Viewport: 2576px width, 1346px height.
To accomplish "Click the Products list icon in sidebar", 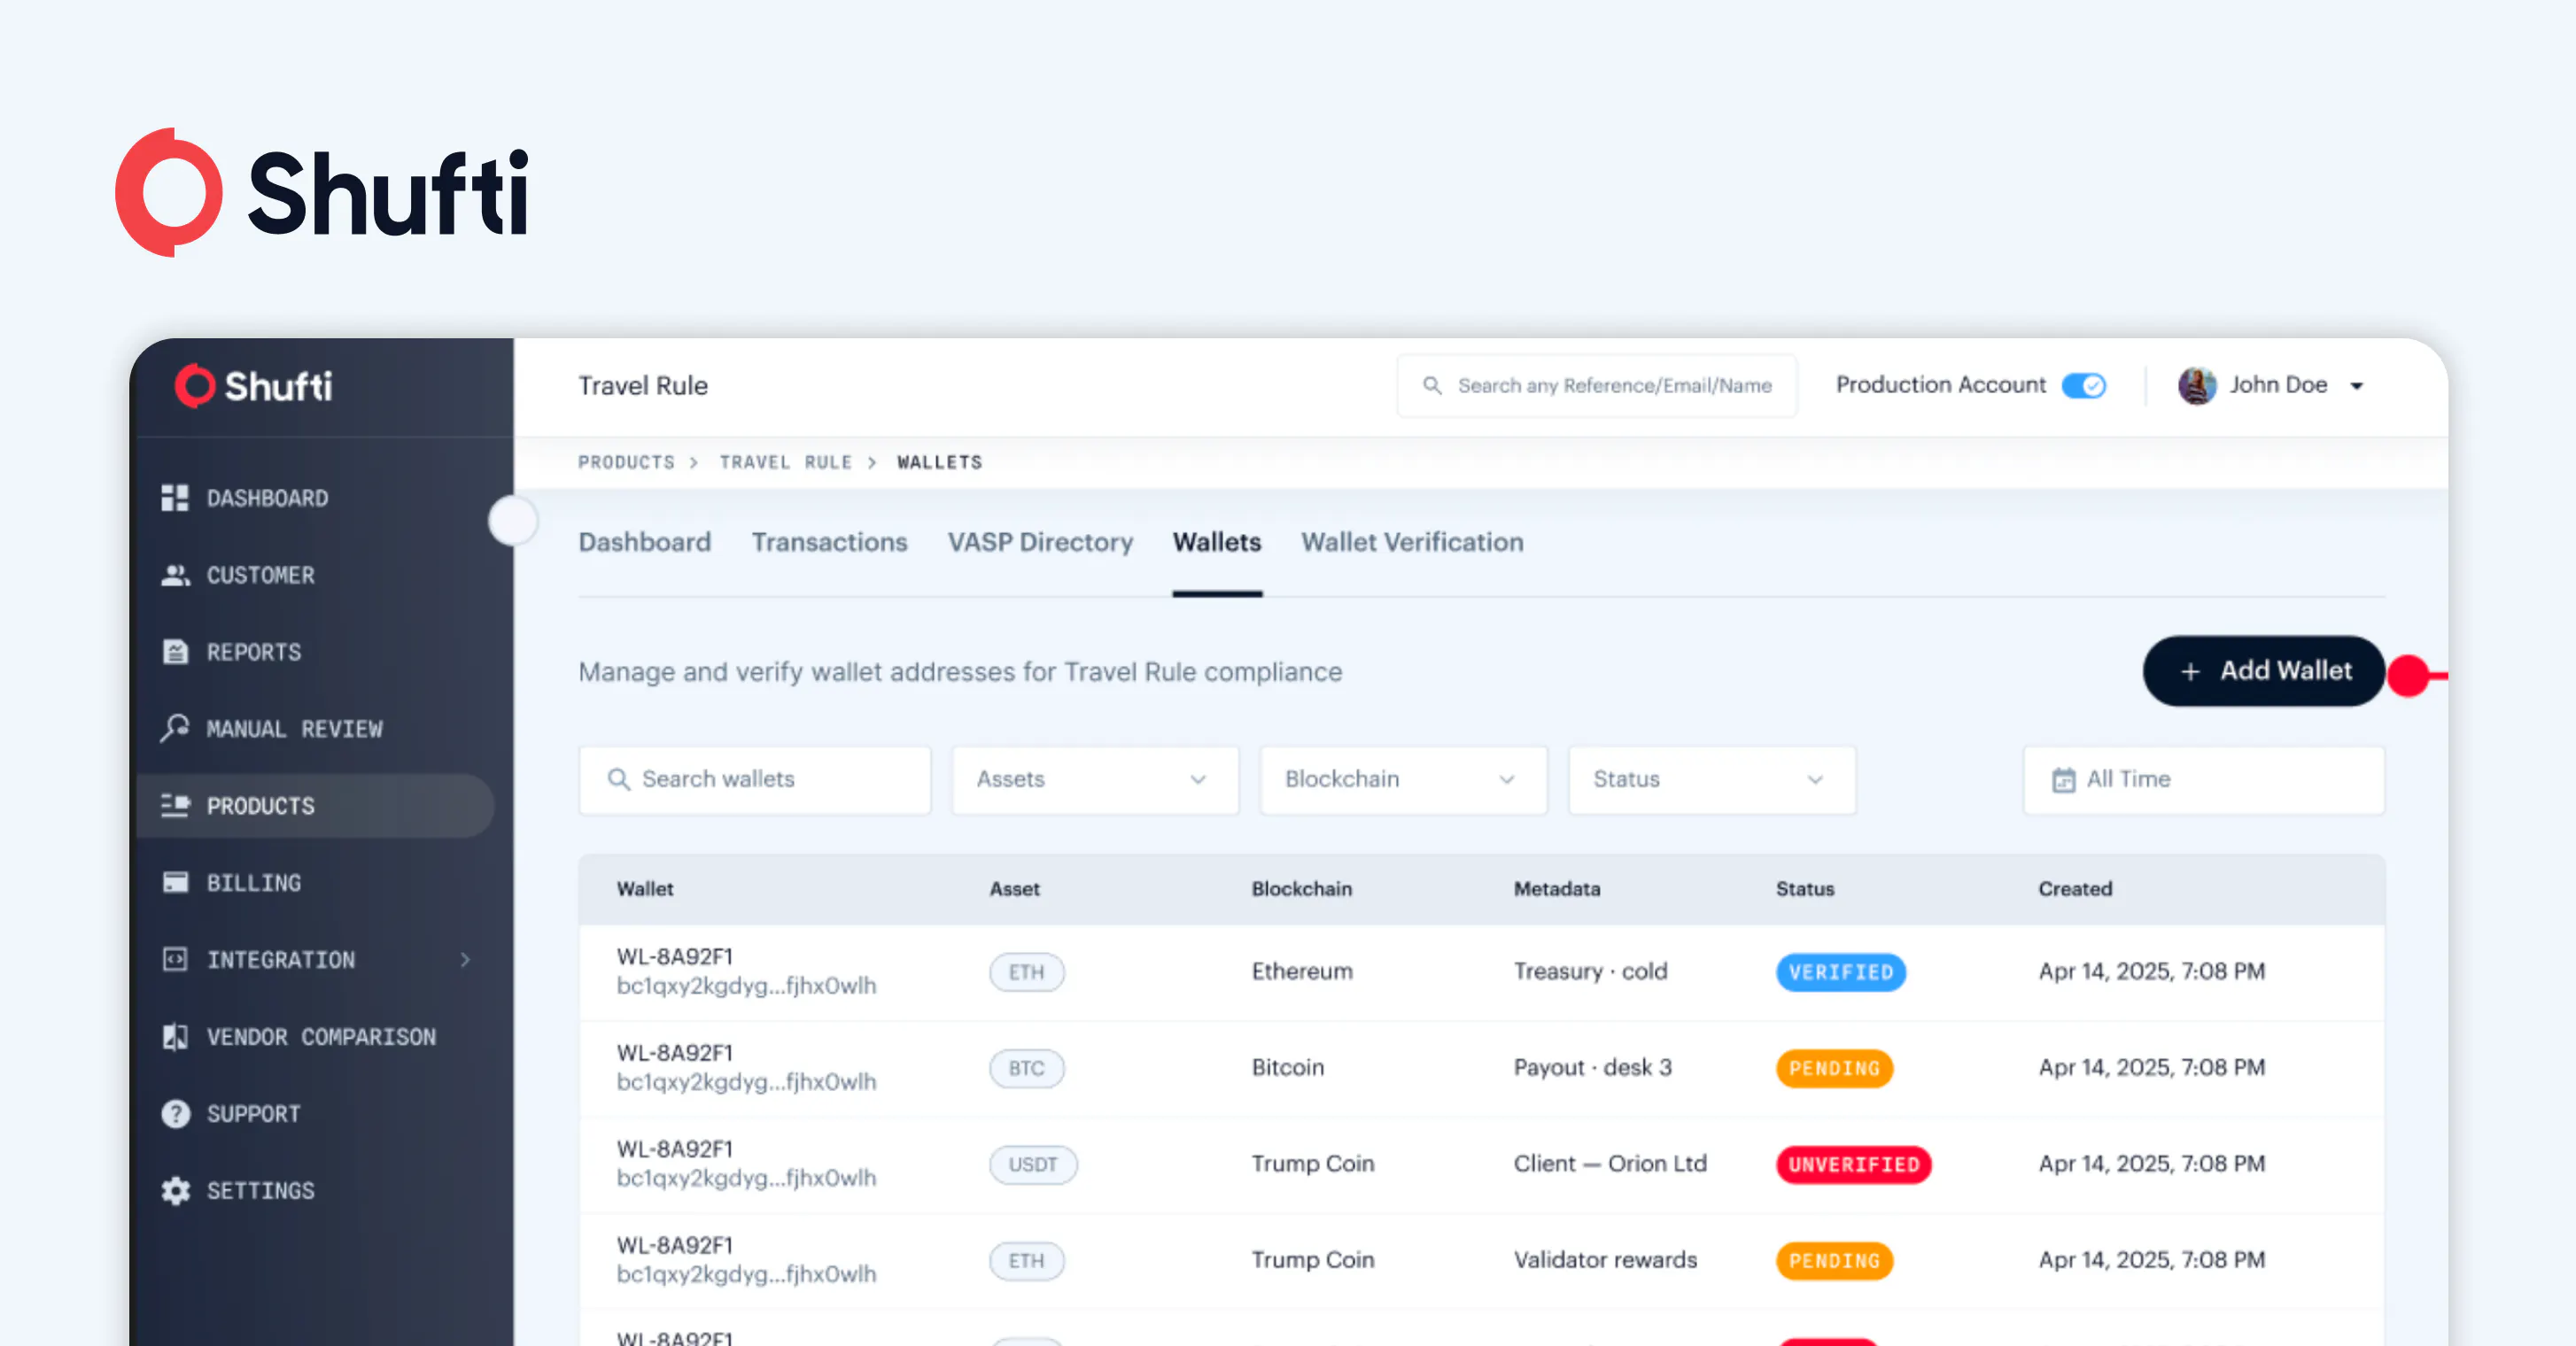I will point(175,805).
